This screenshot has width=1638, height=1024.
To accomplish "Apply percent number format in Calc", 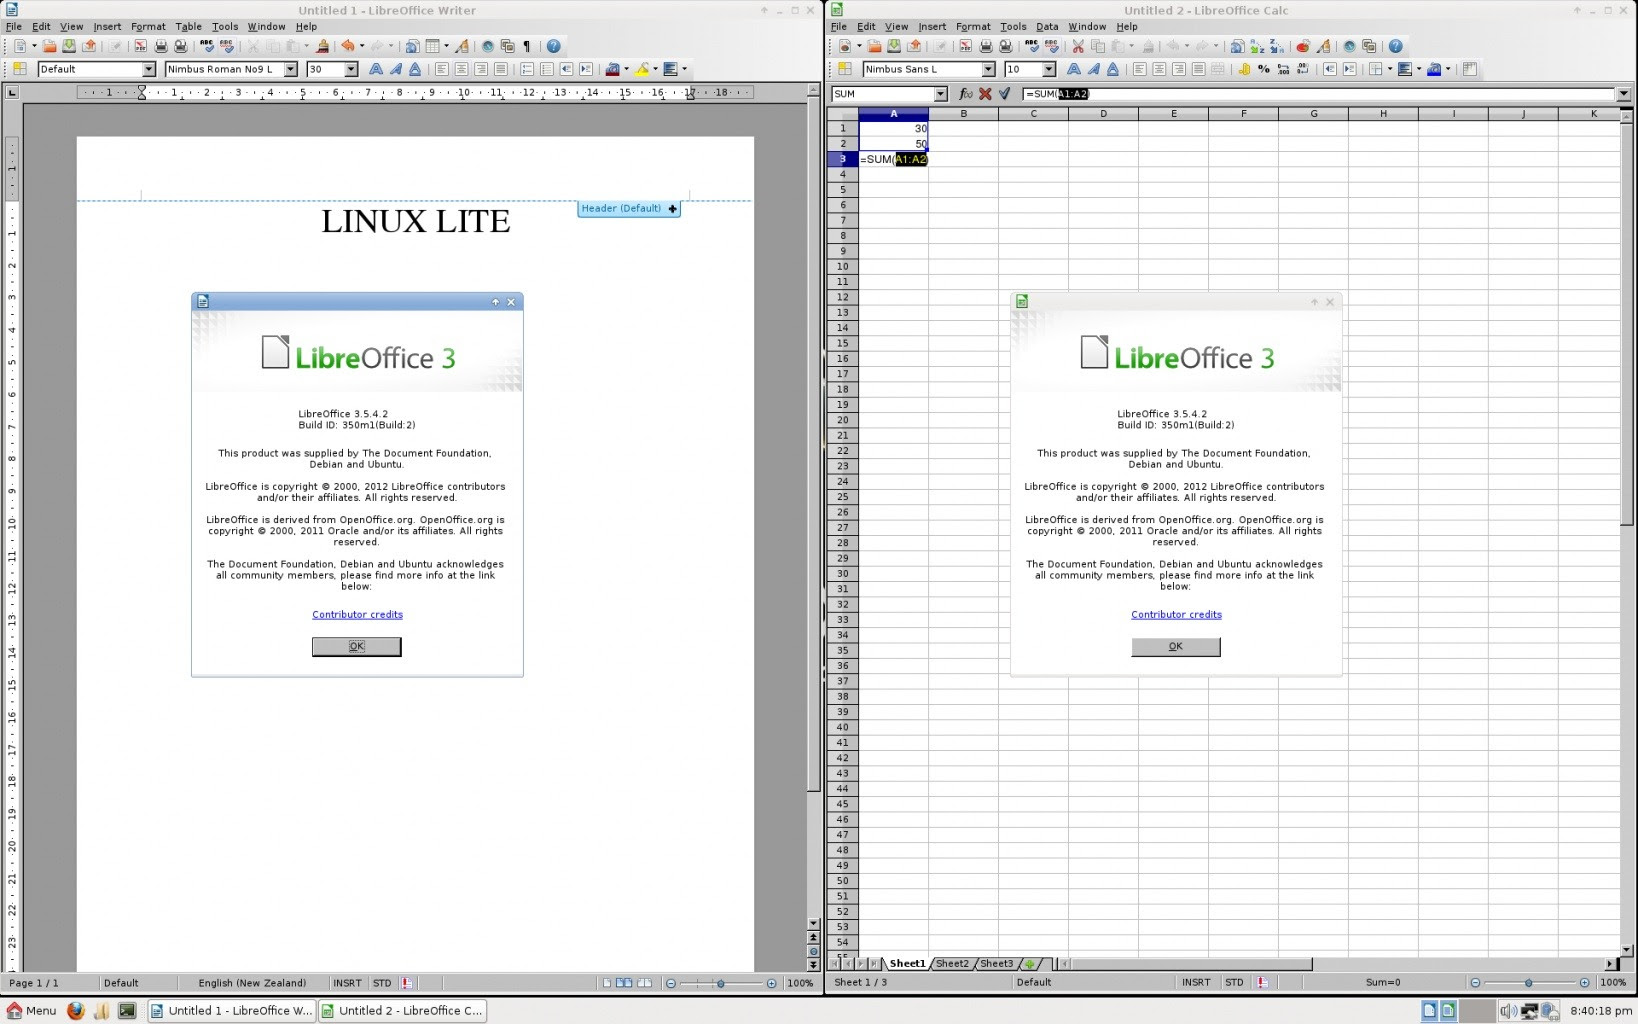I will [x=1264, y=69].
